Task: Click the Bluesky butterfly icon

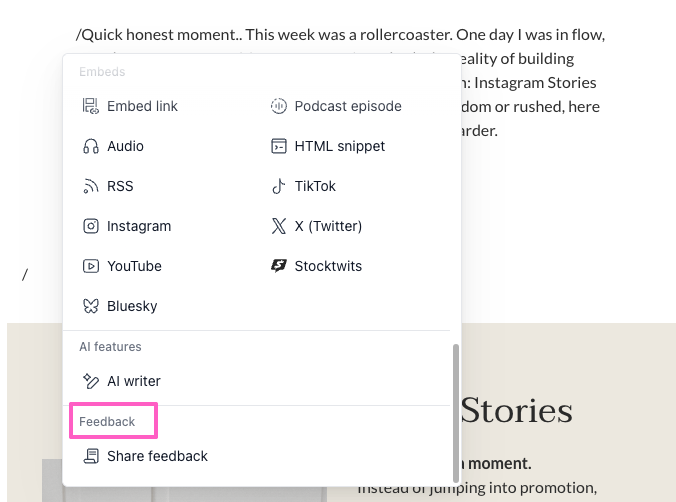Action: pos(91,306)
